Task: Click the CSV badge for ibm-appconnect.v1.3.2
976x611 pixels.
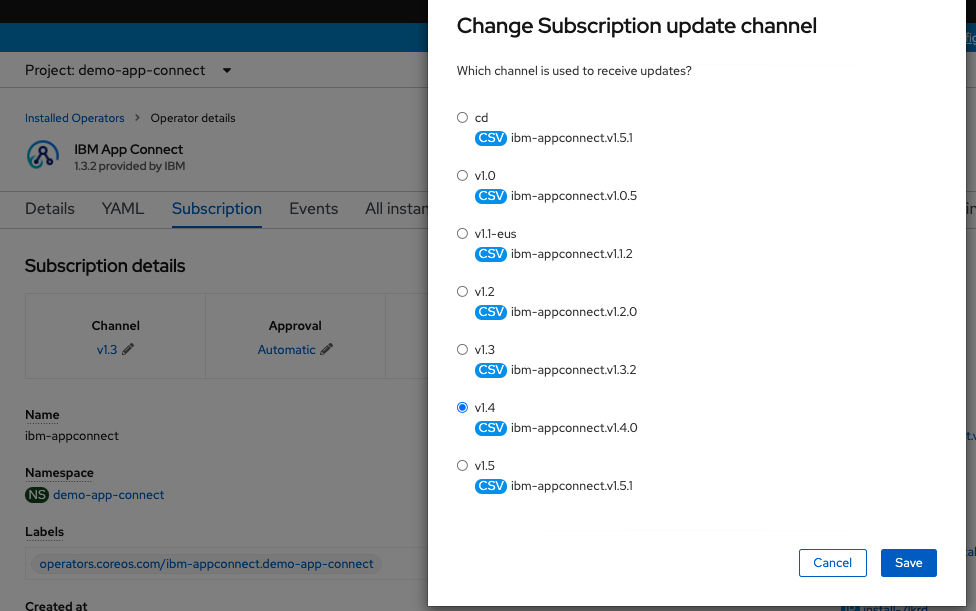Action: [x=490, y=370]
